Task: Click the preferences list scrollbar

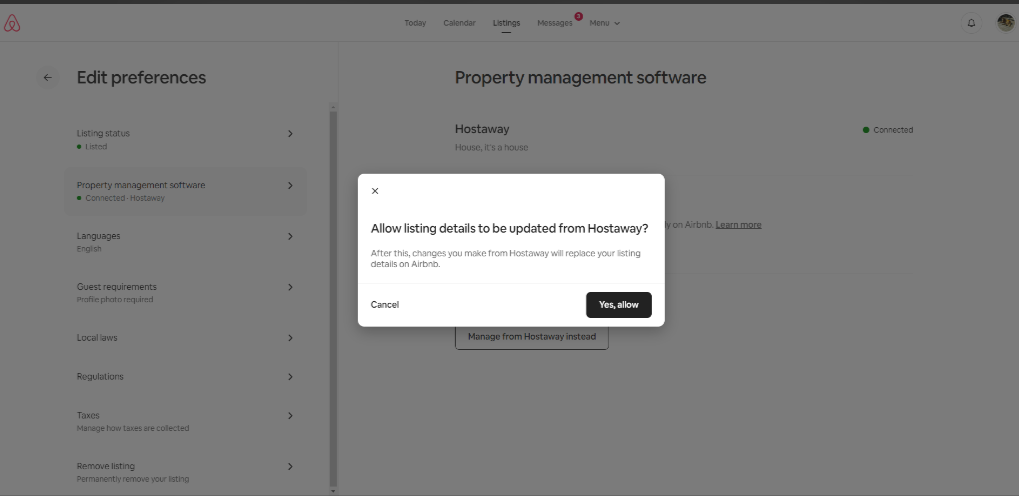Action: (x=333, y=300)
